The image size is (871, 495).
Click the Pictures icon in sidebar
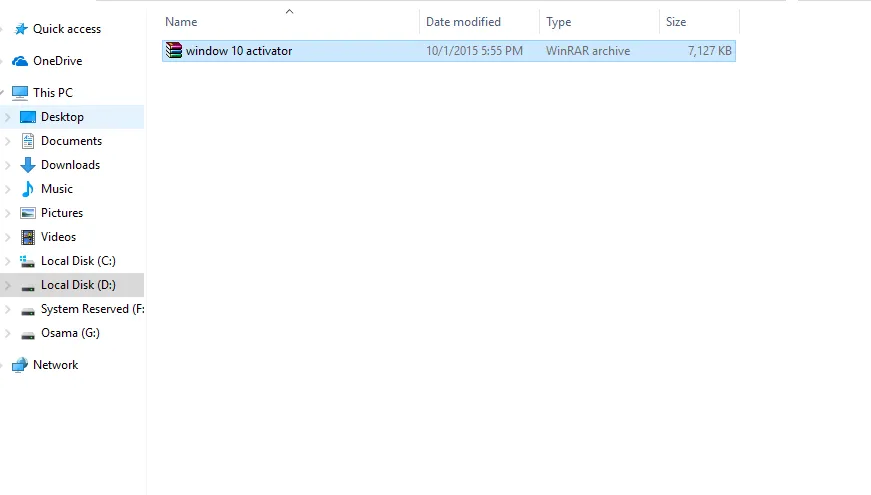[x=28, y=213]
